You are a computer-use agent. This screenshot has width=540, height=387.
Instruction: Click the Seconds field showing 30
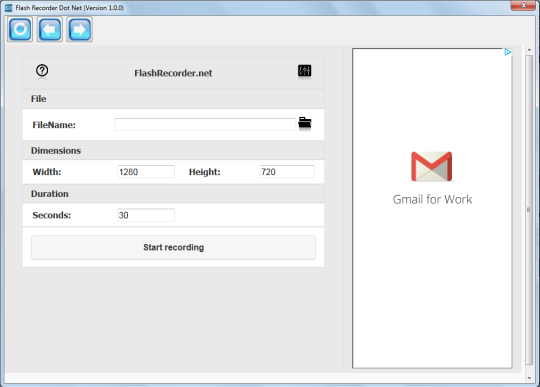pos(146,215)
